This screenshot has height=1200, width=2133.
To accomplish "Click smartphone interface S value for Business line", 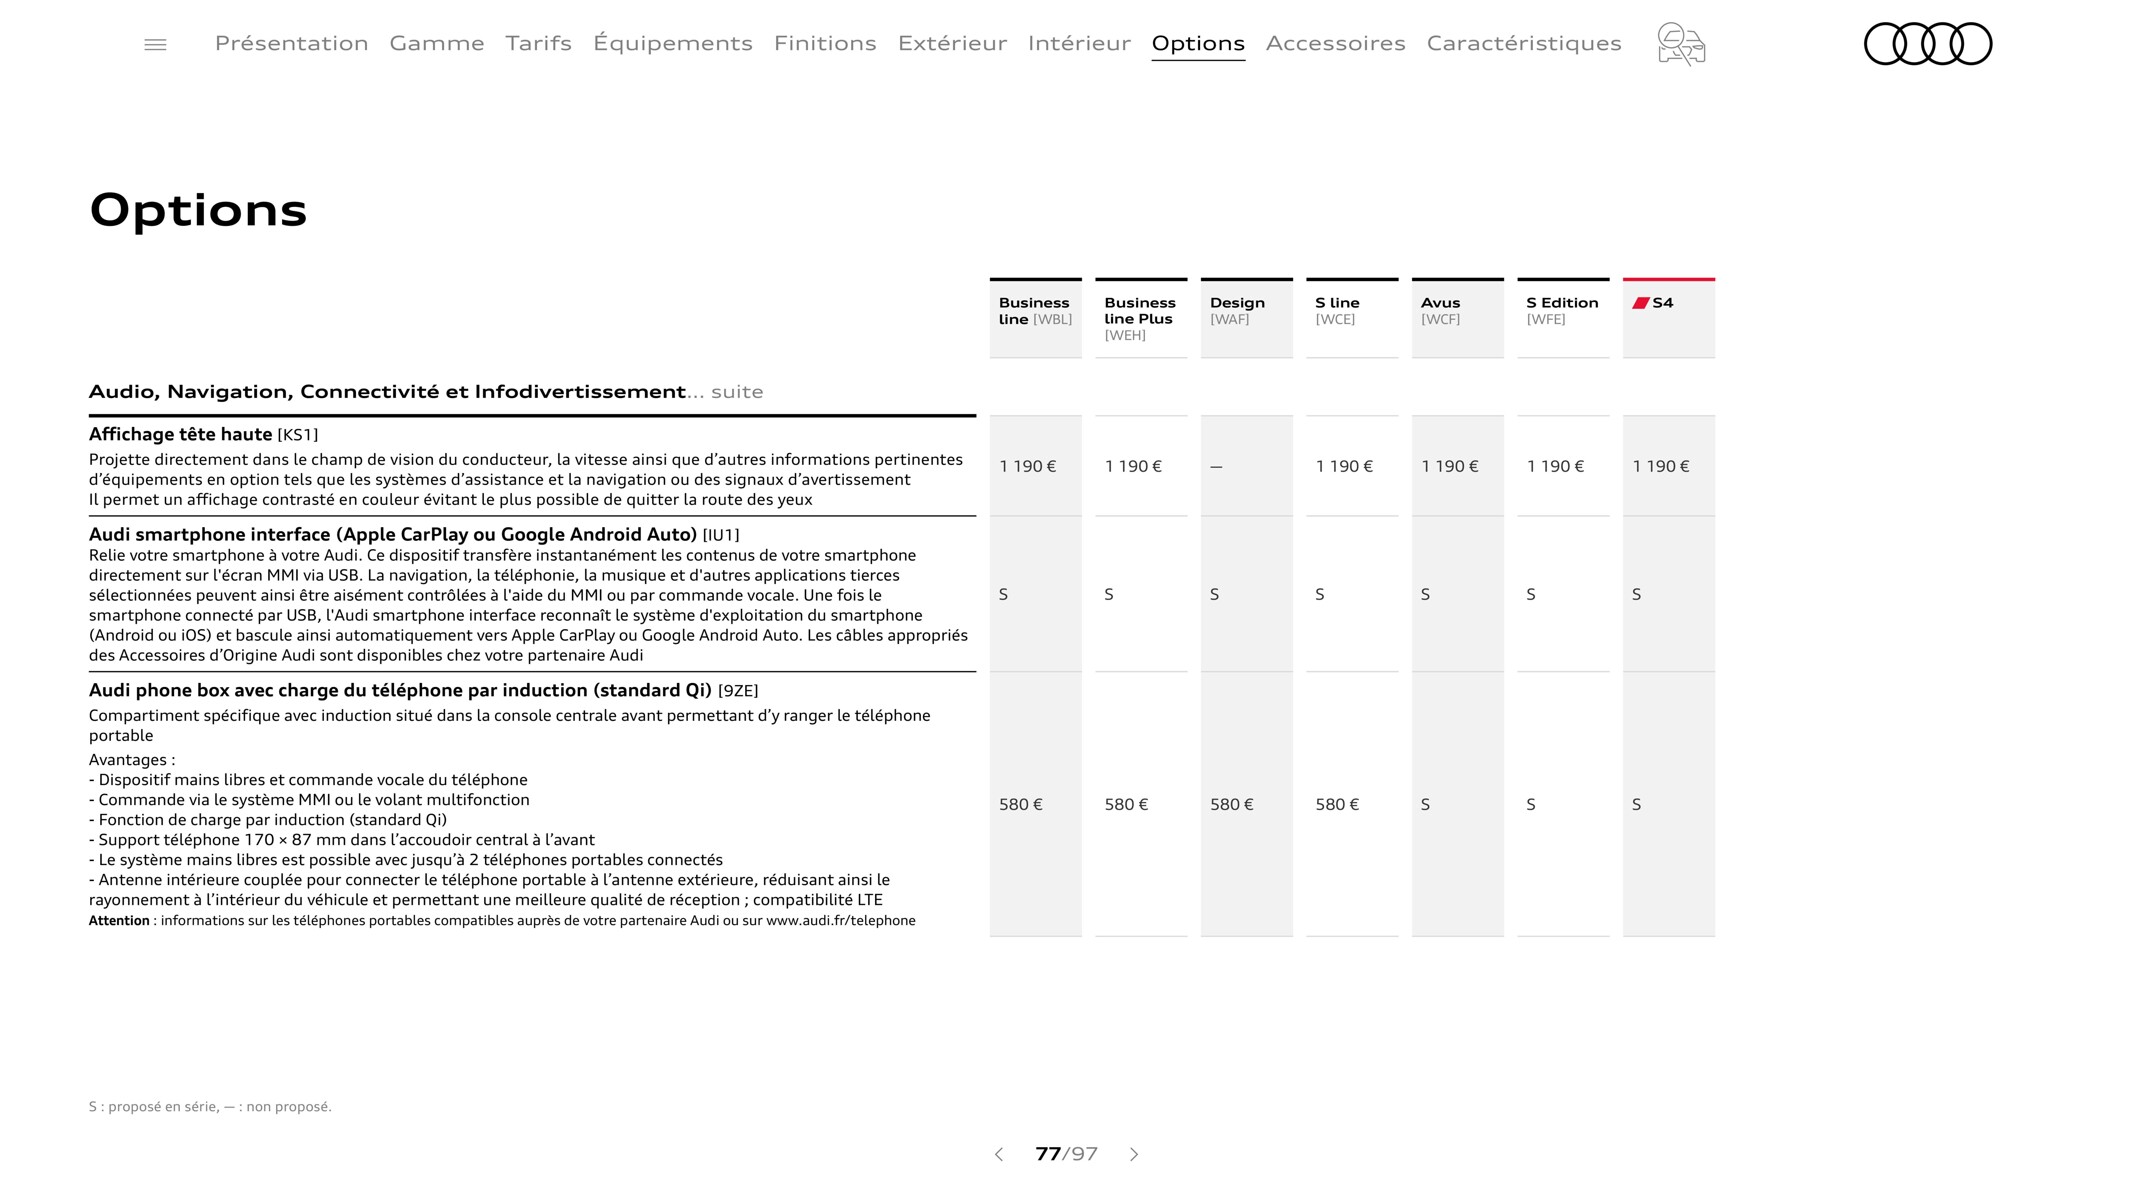I will point(1003,594).
